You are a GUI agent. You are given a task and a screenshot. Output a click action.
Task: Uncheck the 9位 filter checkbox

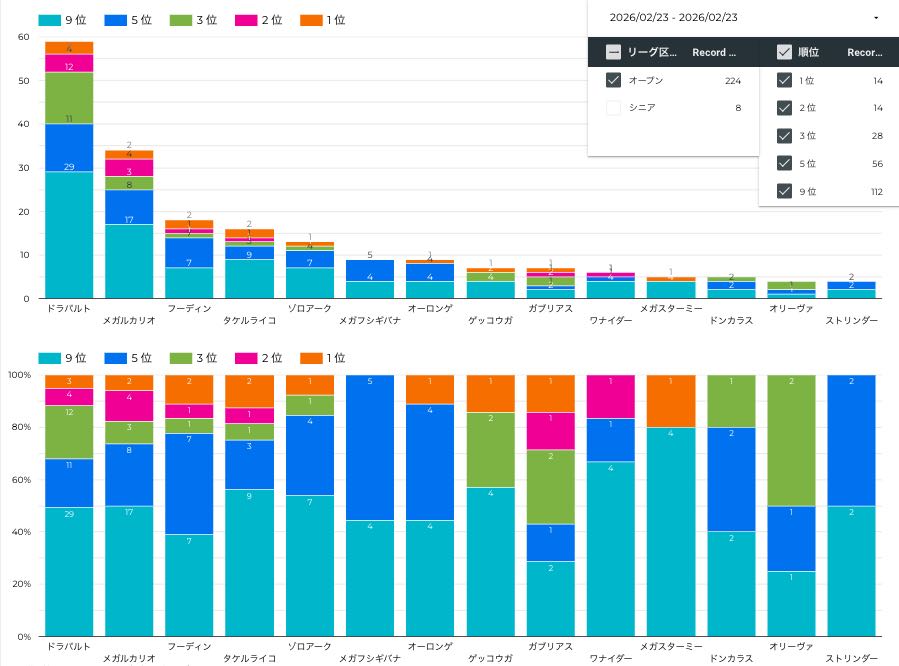[784, 192]
